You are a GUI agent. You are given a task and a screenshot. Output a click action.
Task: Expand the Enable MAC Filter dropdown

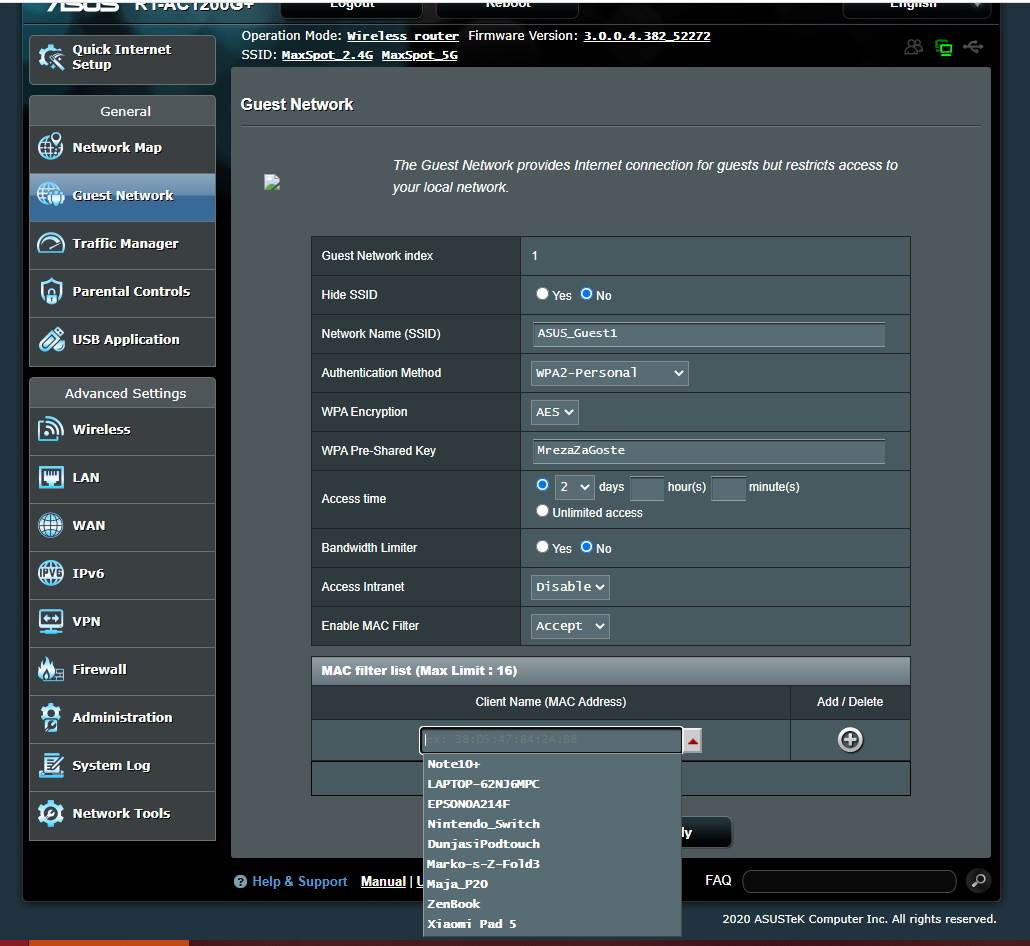(x=570, y=626)
